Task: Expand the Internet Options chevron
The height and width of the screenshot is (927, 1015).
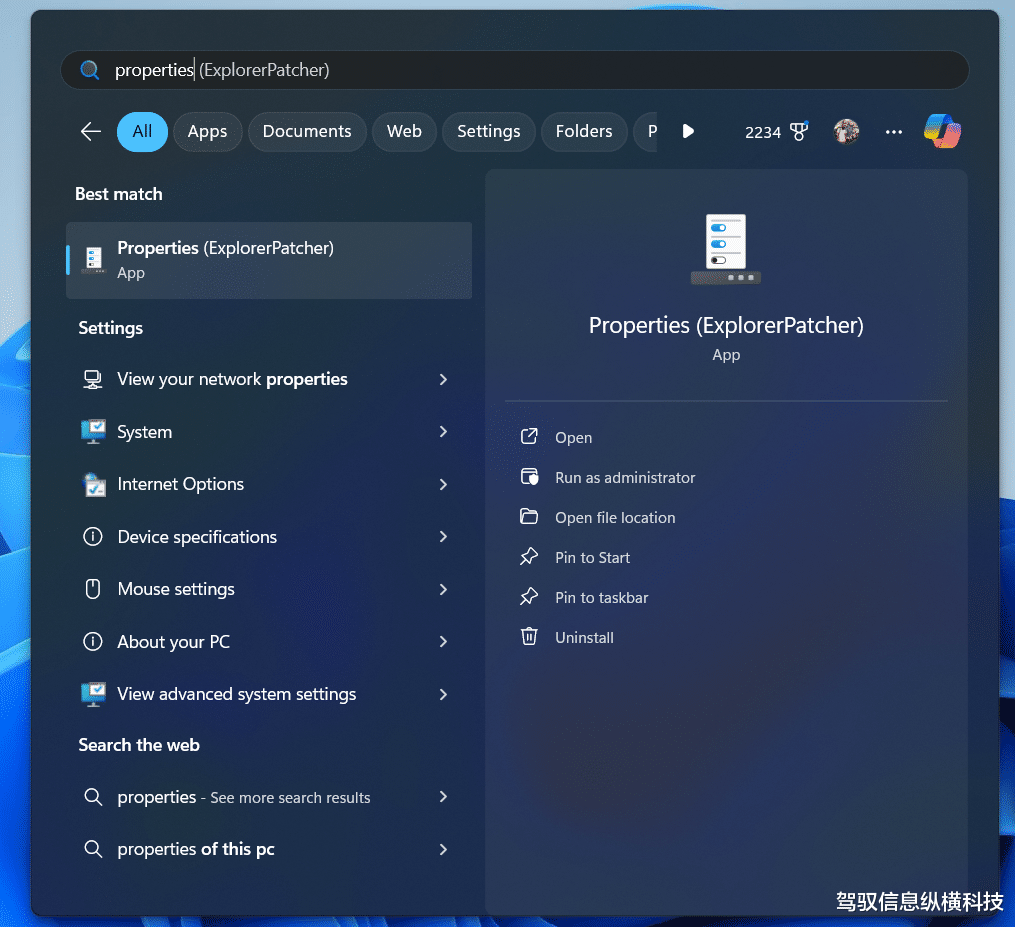Action: click(443, 484)
